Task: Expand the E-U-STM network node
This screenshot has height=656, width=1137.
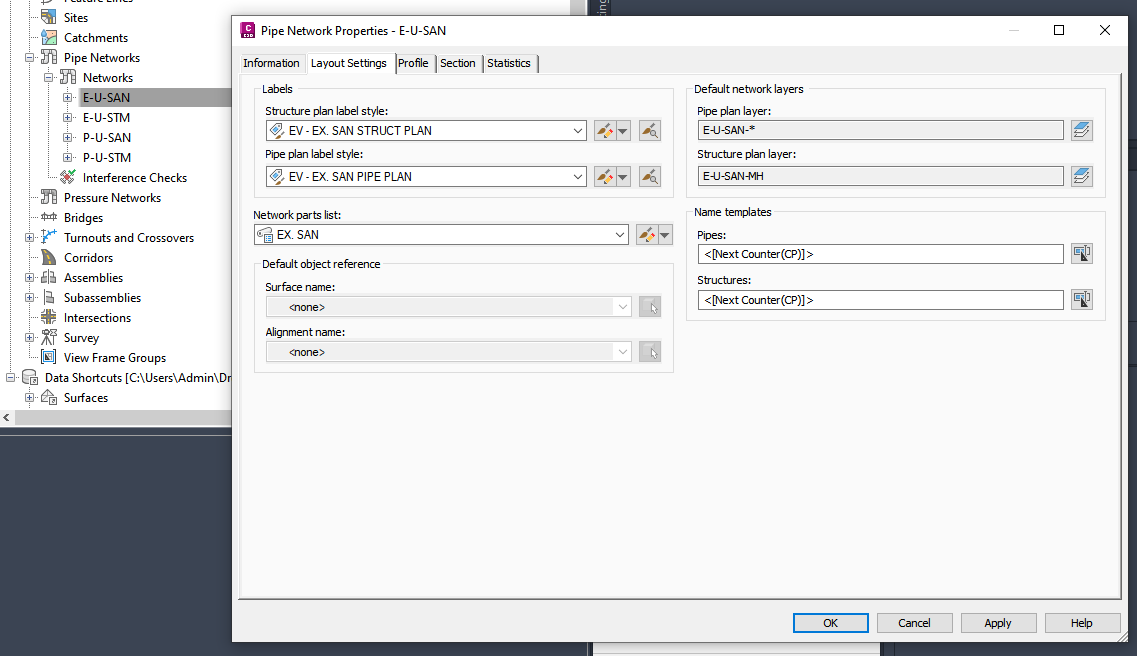Action: (x=67, y=117)
